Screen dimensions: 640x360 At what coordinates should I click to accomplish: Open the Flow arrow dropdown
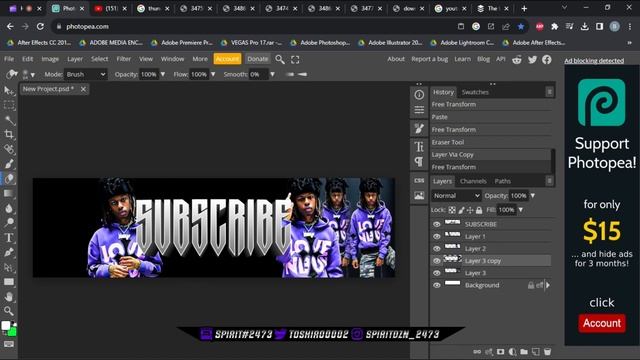(213, 74)
